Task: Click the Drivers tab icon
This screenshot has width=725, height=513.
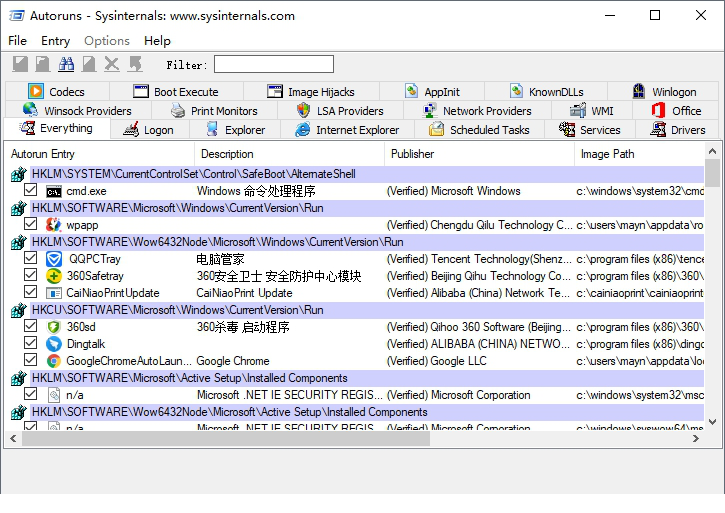Action: click(x=658, y=129)
